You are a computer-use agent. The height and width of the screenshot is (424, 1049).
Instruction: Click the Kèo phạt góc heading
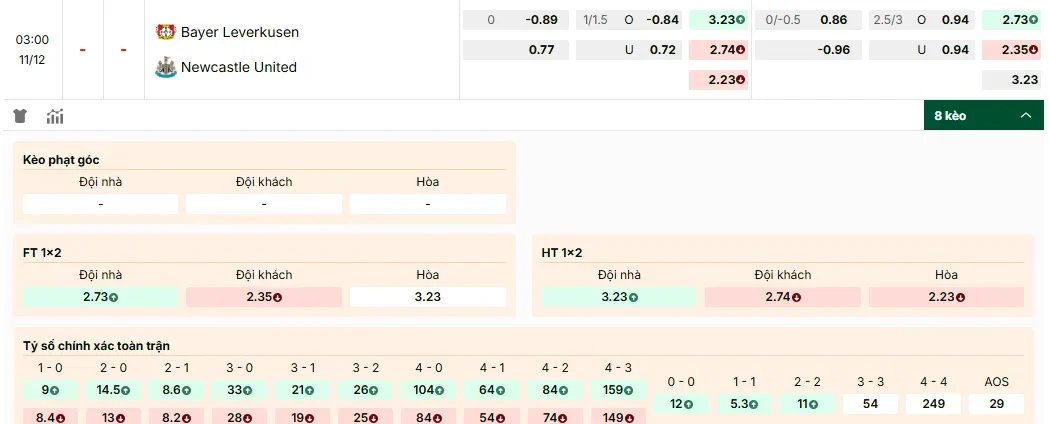pos(61,160)
